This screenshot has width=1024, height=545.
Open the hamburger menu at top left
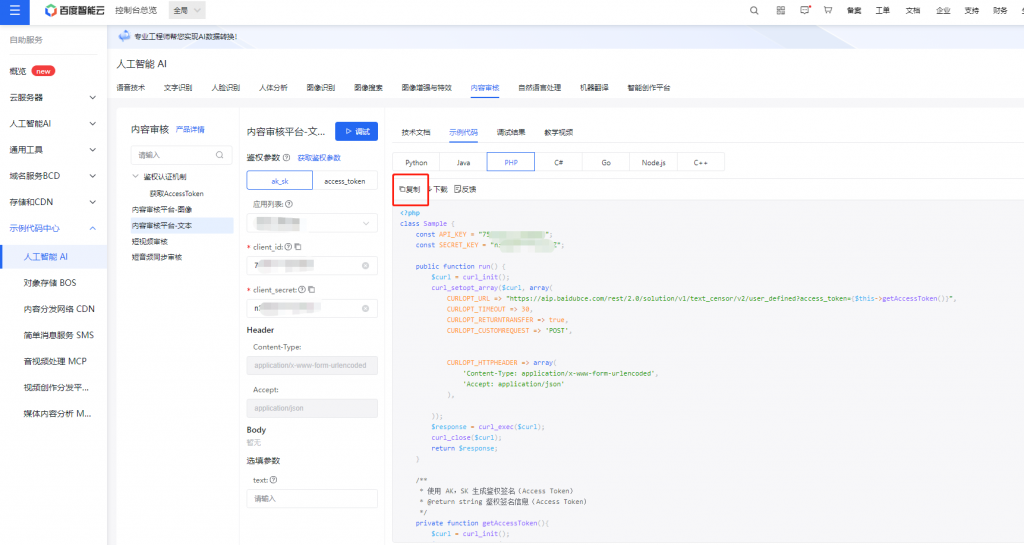(14, 10)
